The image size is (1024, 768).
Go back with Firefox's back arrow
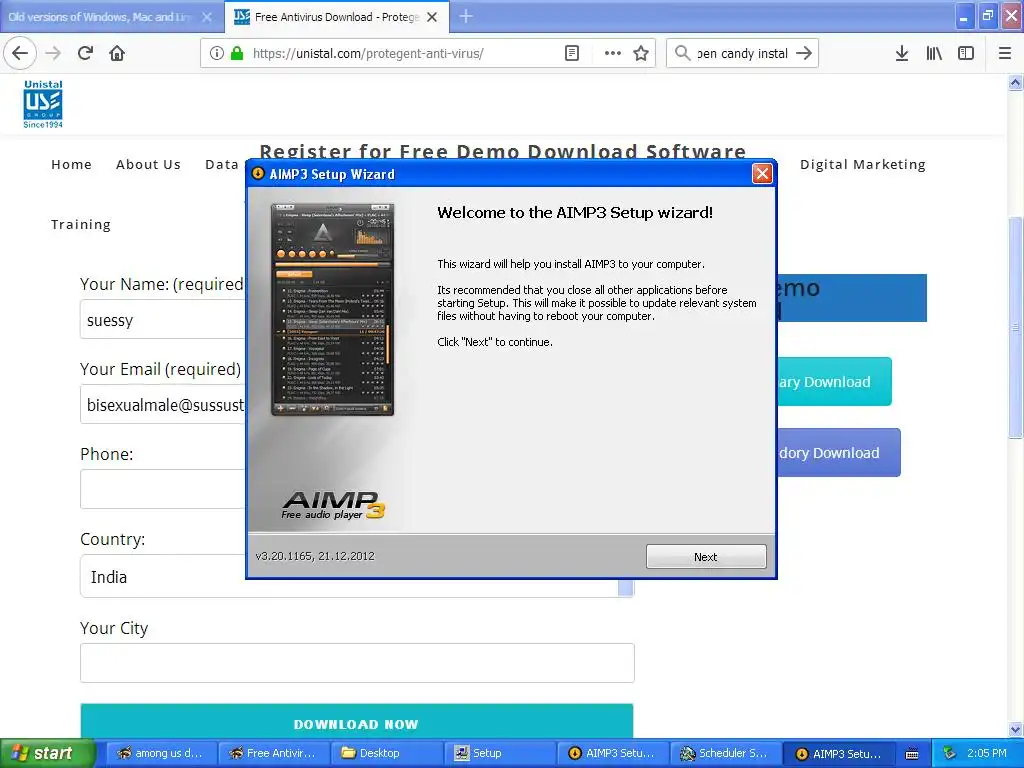(x=20, y=53)
